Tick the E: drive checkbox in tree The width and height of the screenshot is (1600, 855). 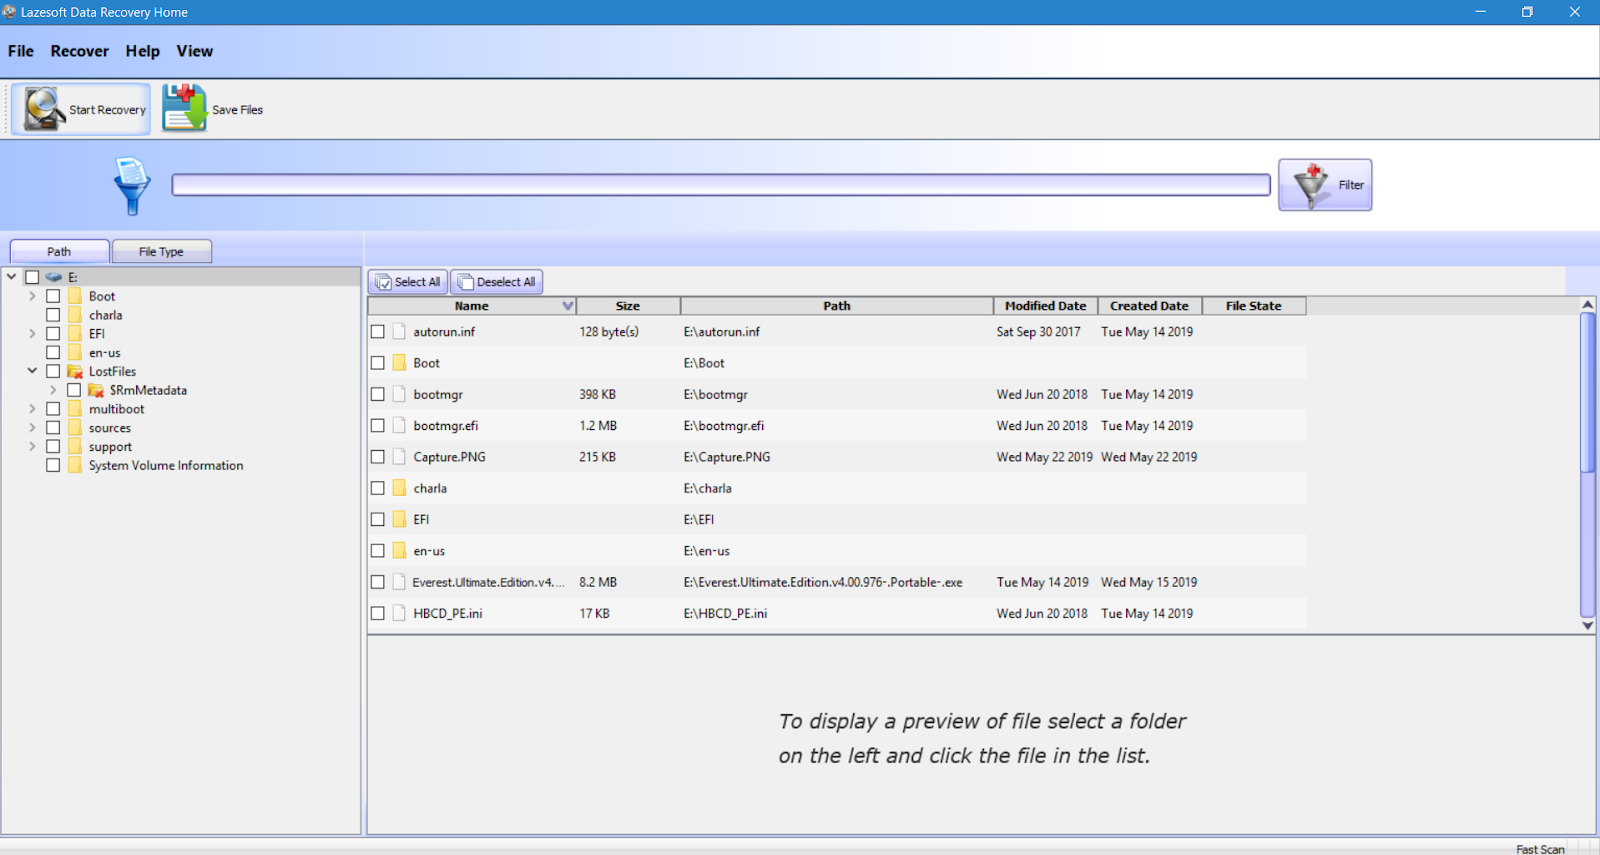[32, 277]
